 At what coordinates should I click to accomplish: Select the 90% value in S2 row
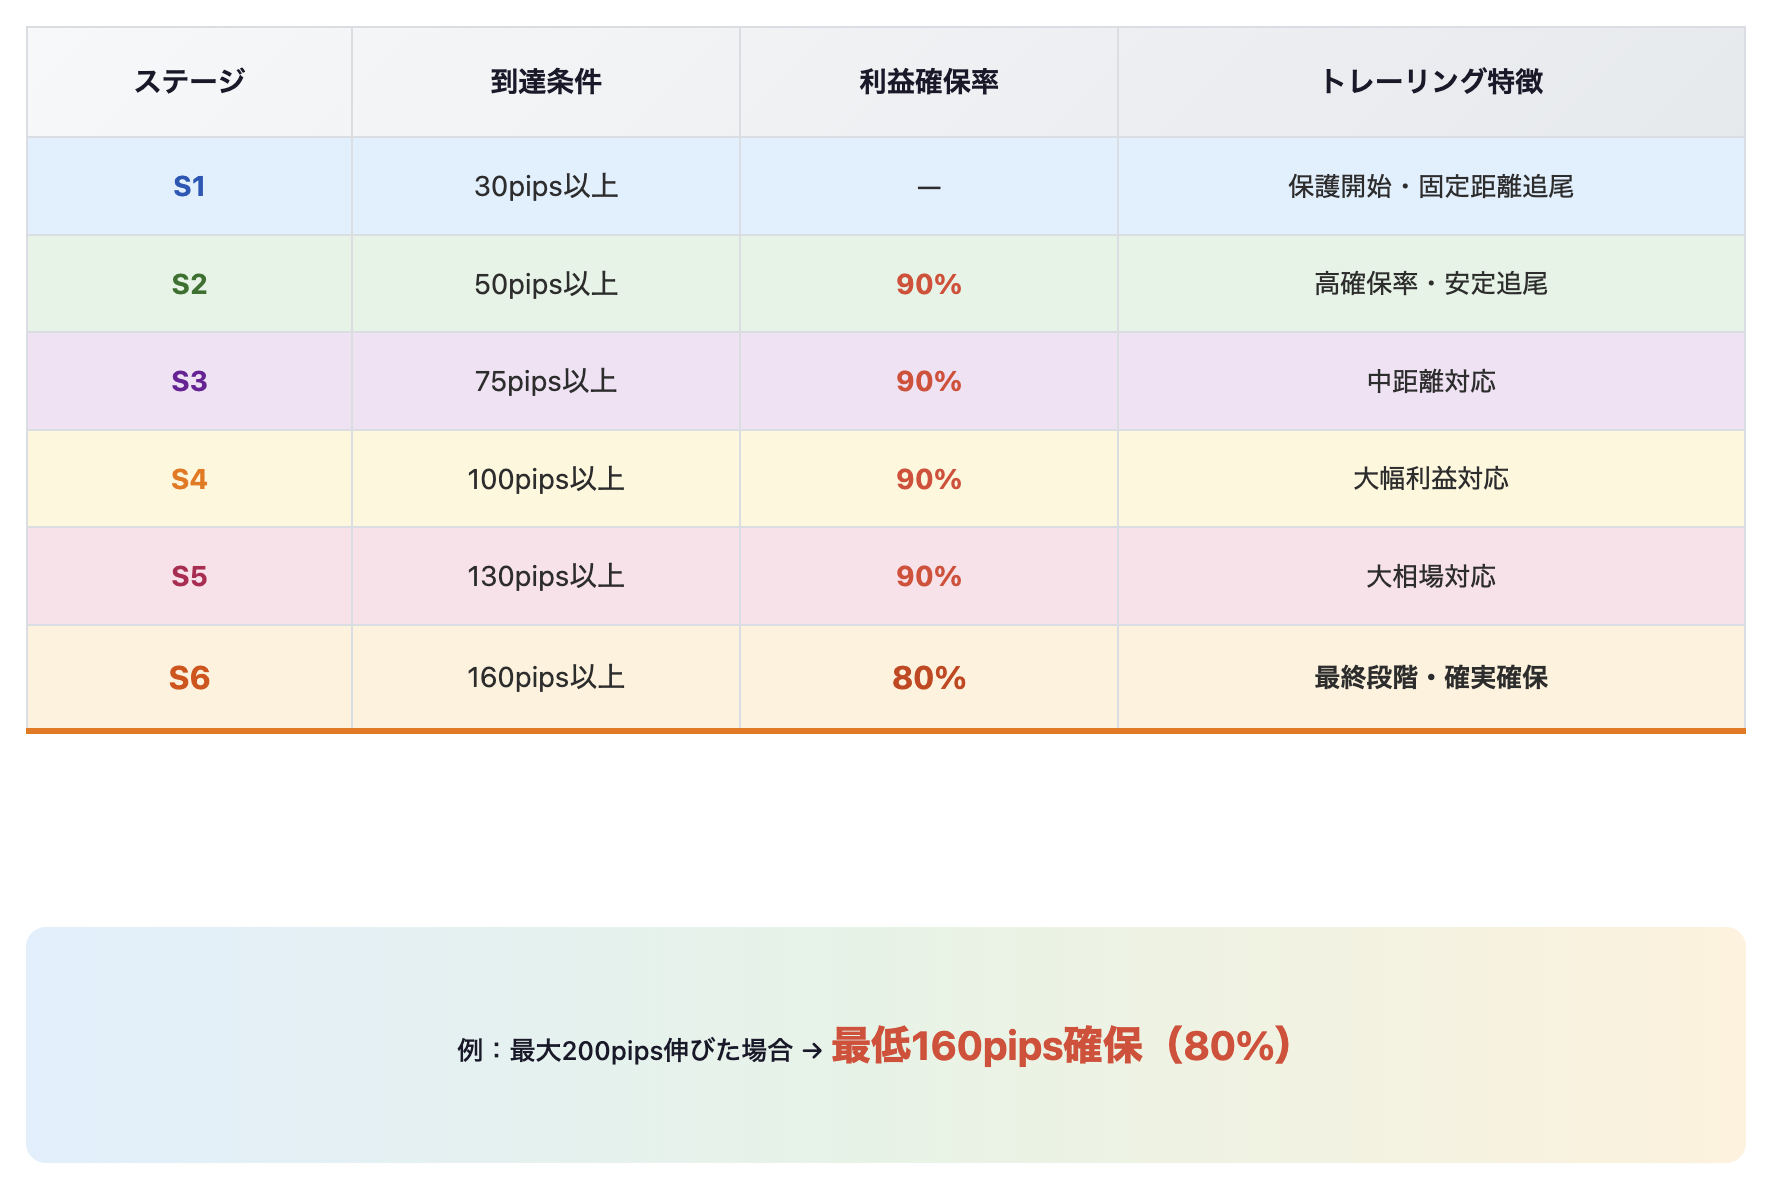(929, 284)
